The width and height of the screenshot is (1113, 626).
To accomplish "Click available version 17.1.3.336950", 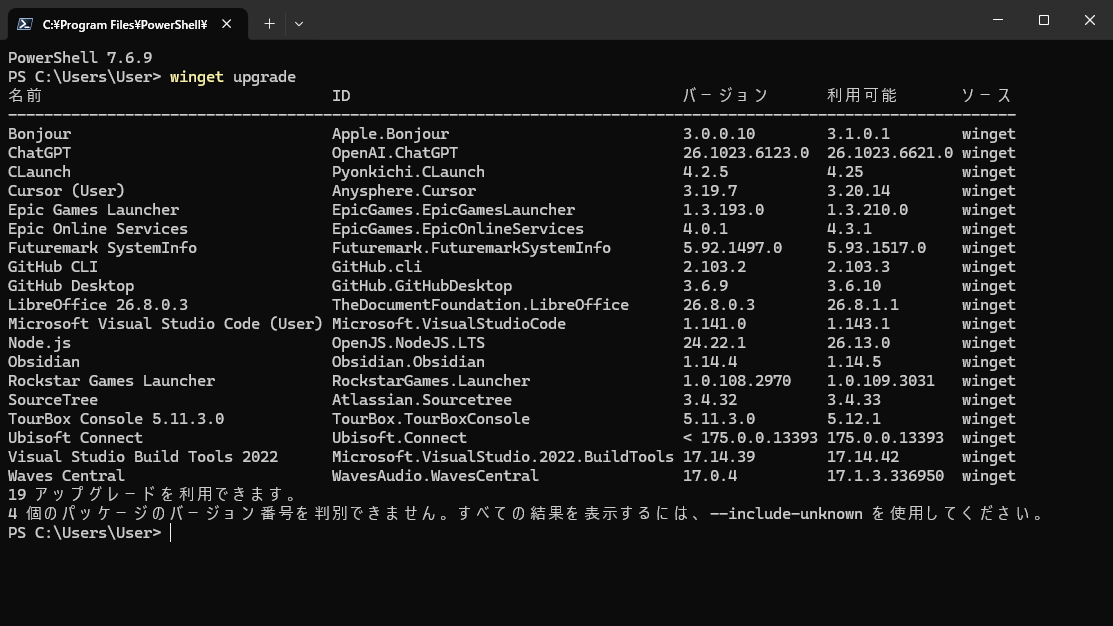I will point(885,476).
